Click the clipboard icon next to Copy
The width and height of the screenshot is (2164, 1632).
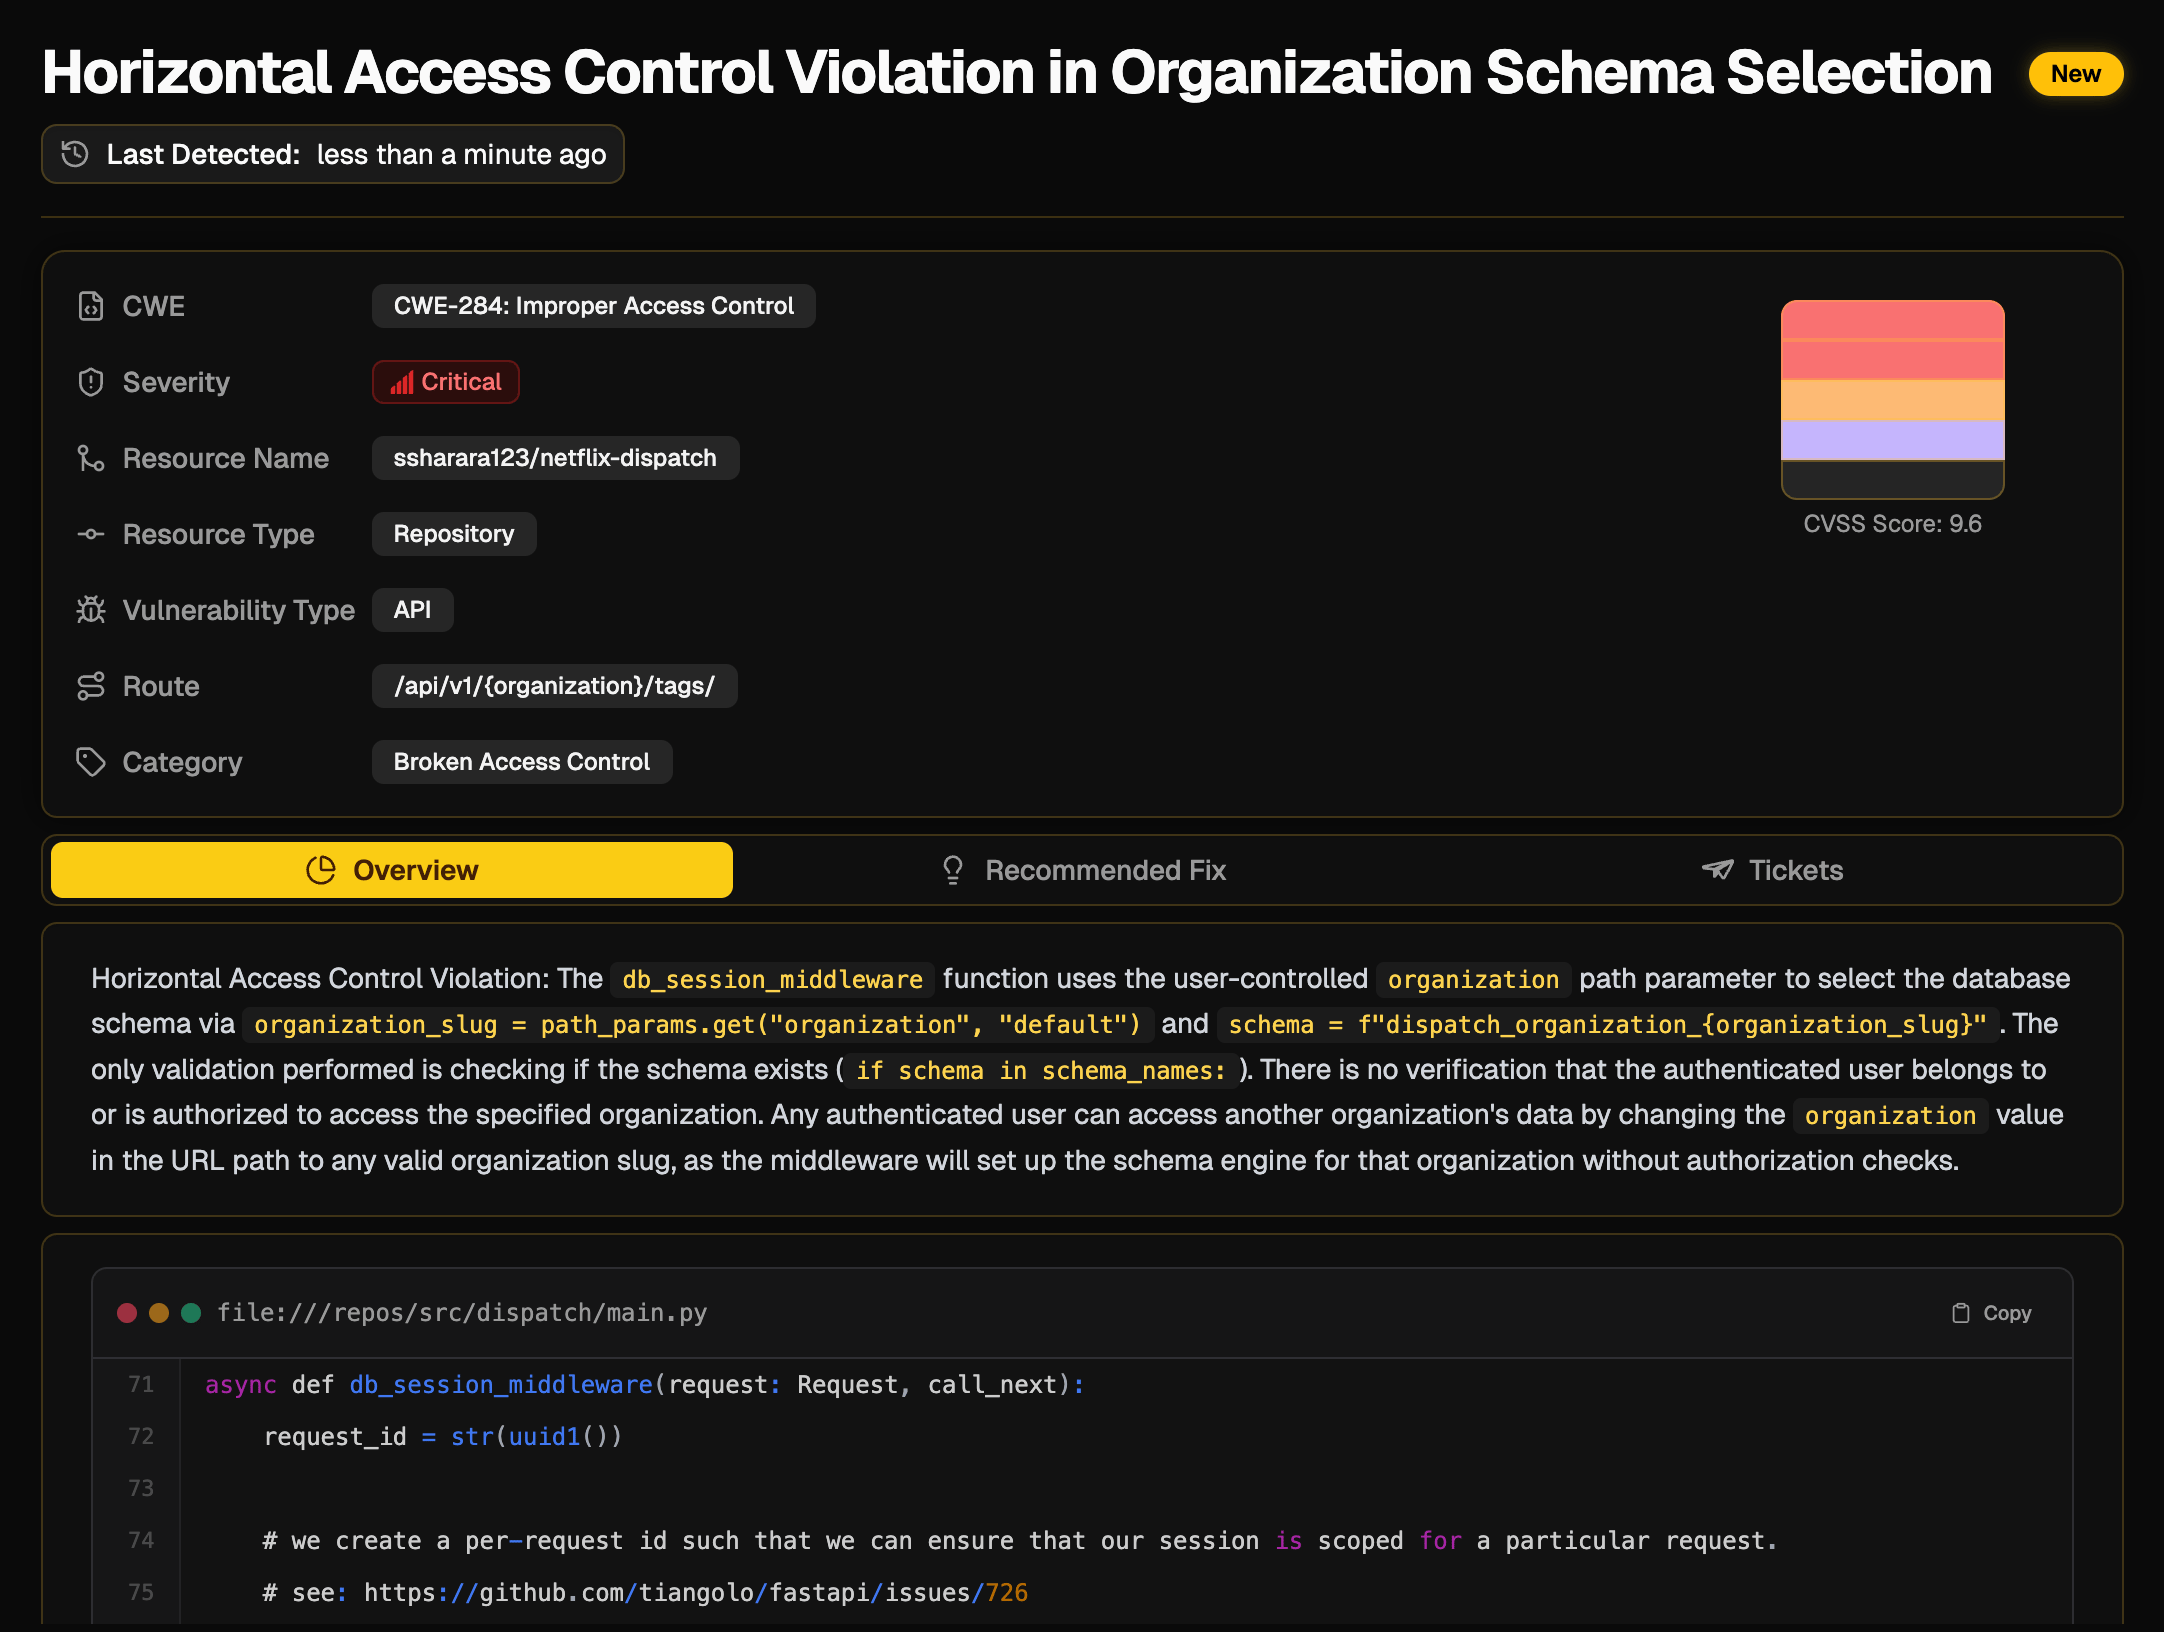[1961, 1313]
